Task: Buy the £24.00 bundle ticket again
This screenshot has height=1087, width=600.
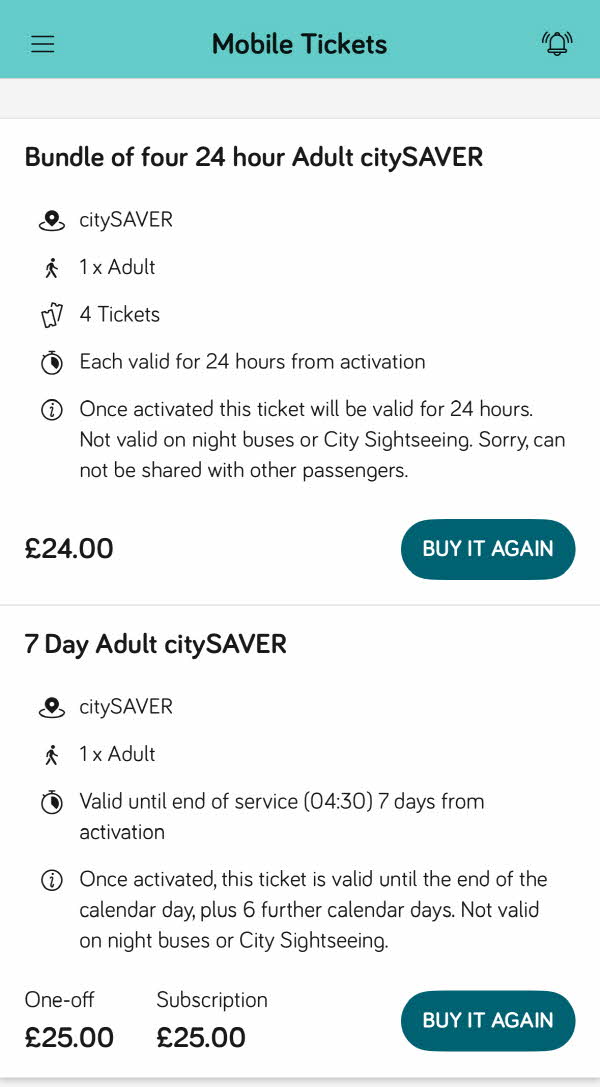Action: point(488,549)
